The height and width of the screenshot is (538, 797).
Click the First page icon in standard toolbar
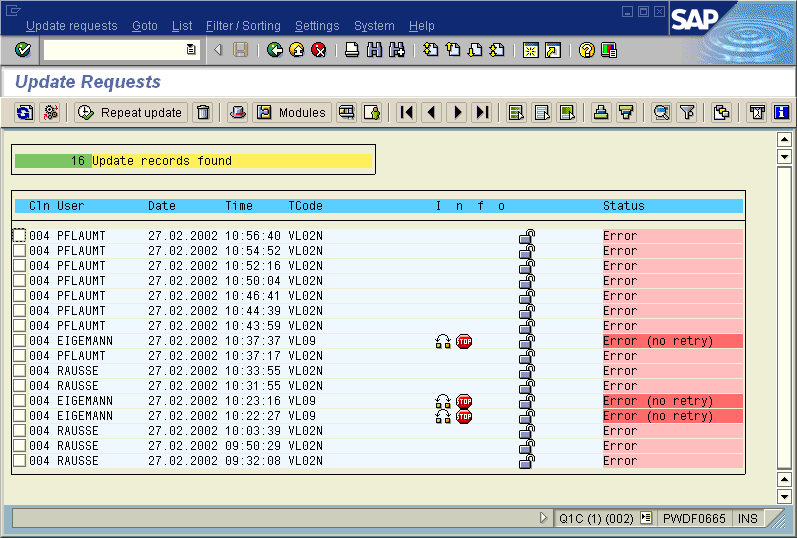pyautogui.click(x=431, y=50)
